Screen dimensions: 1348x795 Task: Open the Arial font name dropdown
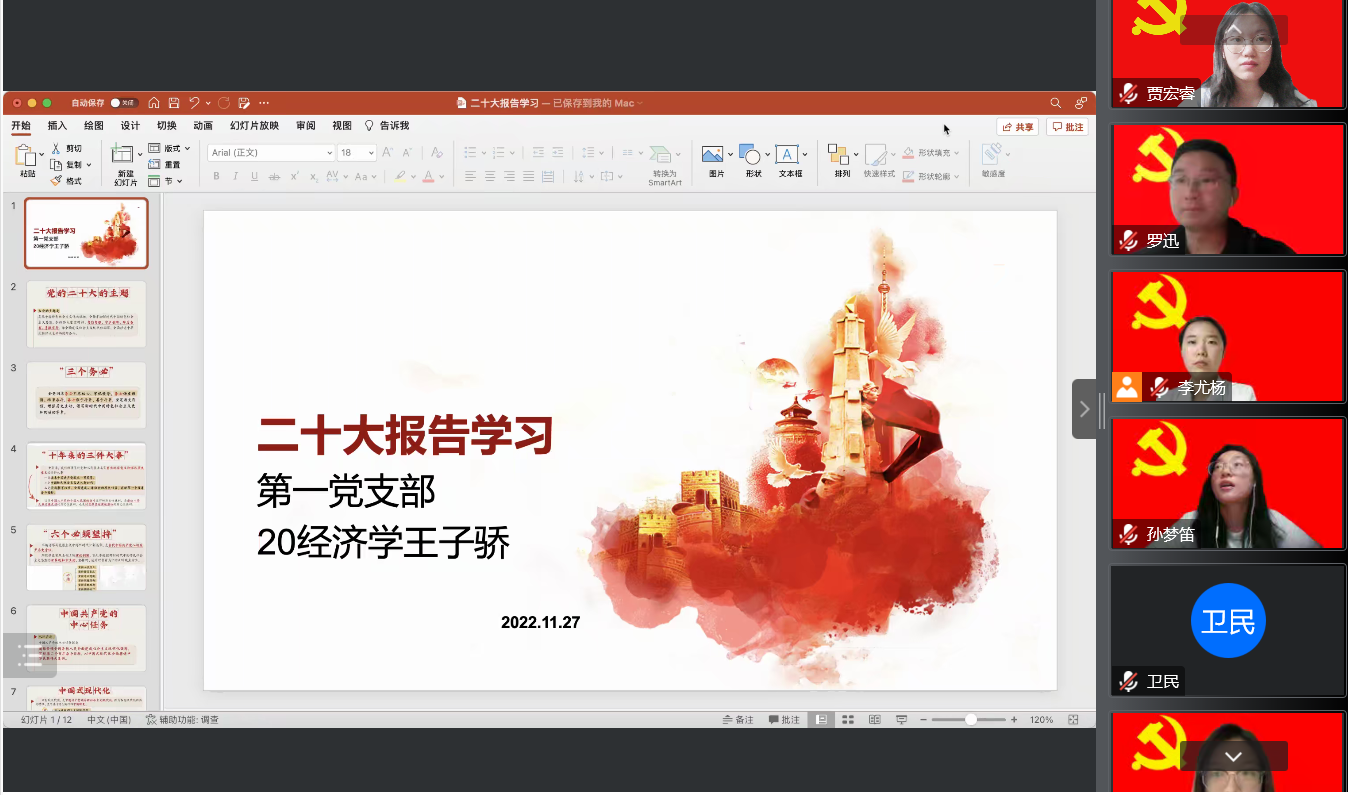click(x=329, y=153)
